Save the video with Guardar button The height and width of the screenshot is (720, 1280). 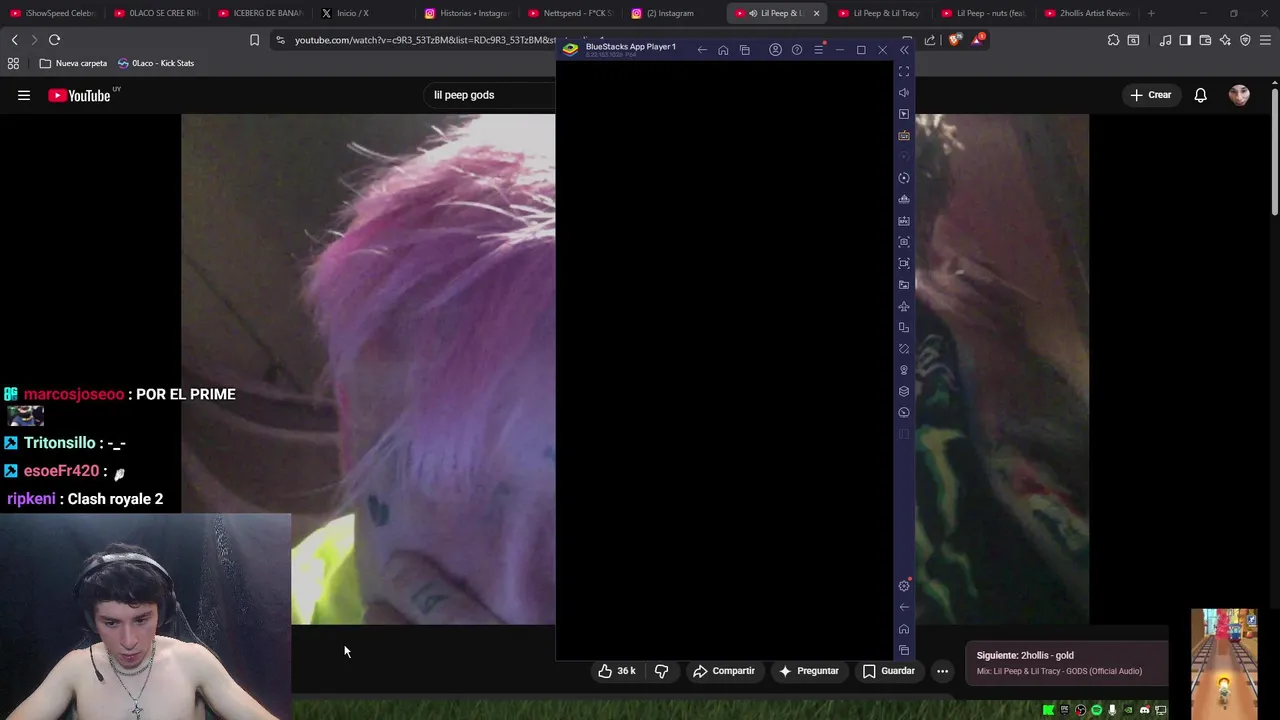tap(889, 671)
